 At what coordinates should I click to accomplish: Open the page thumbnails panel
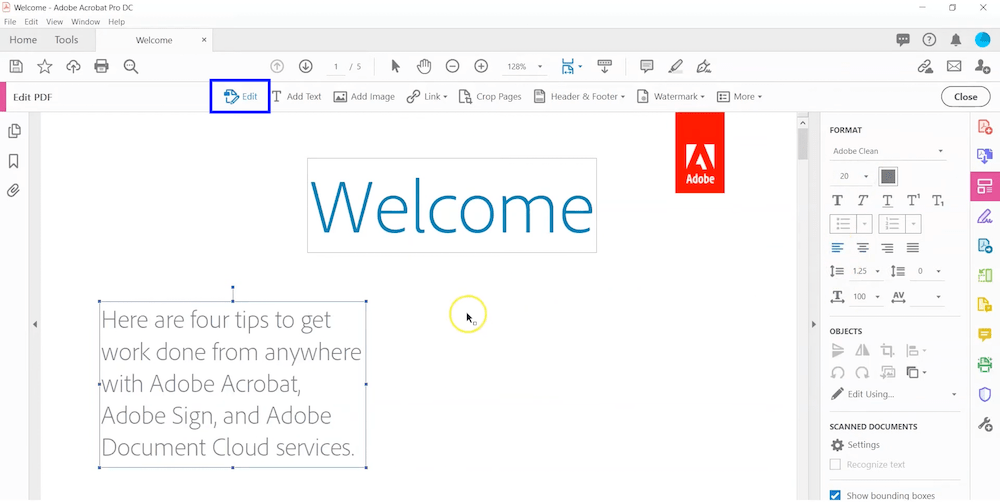[14, 131]
